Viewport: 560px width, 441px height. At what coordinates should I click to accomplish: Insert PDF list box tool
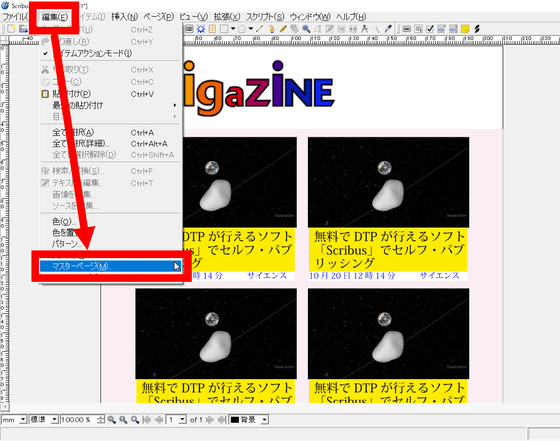453,29
